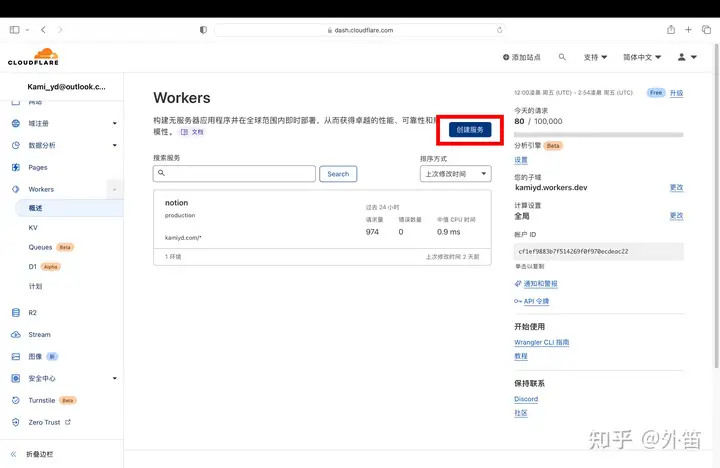The image size is (720, 468).
Task: Click the 域注册 globe icon
Action: pyautogui.click(x=16, y=123)
